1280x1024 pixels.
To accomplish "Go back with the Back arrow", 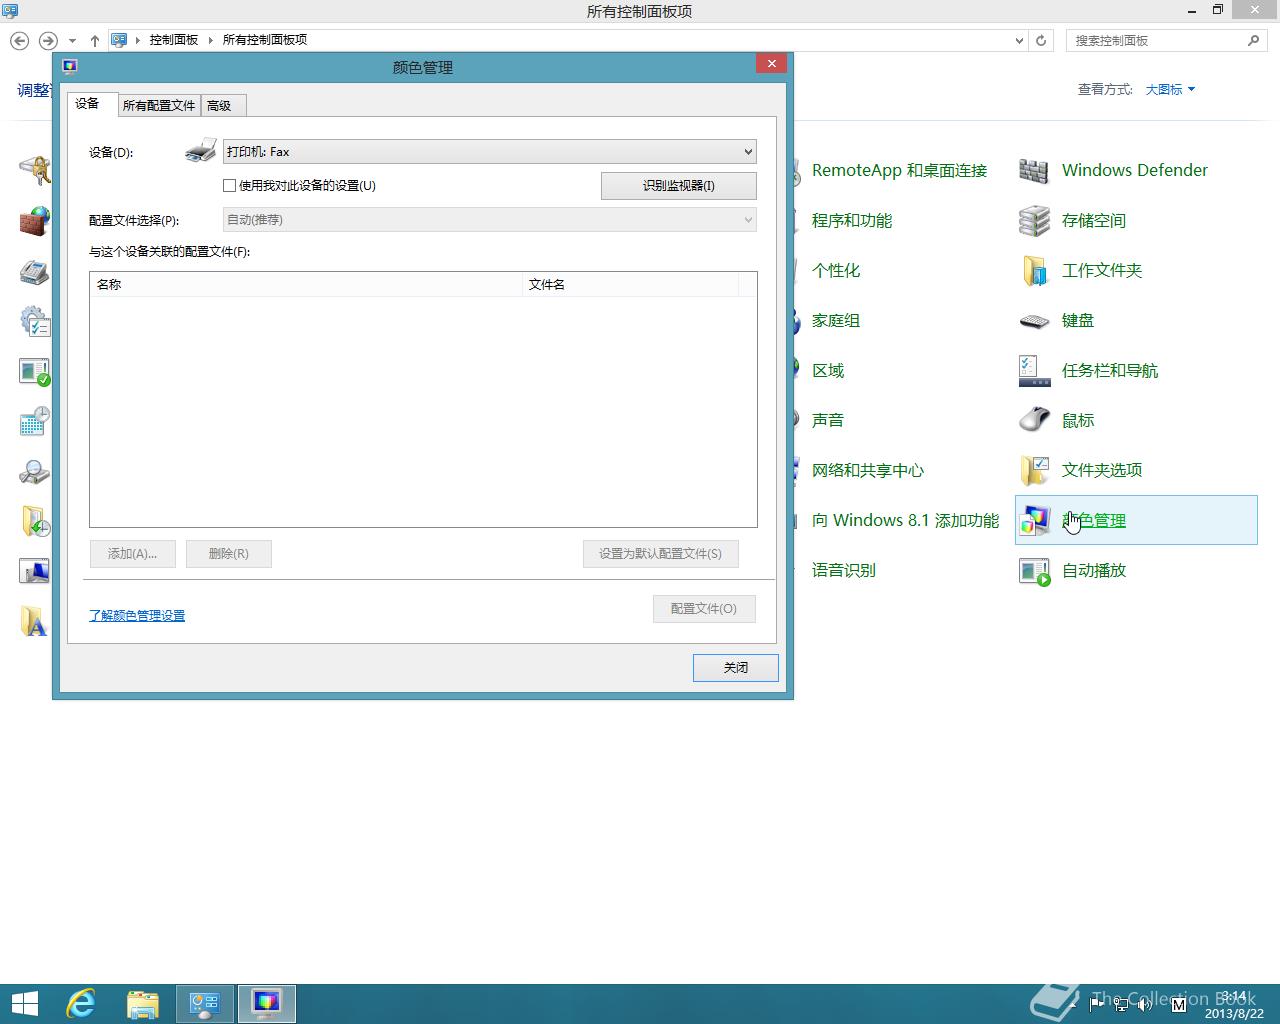I will pyautogui.click(x=19, y=40).
